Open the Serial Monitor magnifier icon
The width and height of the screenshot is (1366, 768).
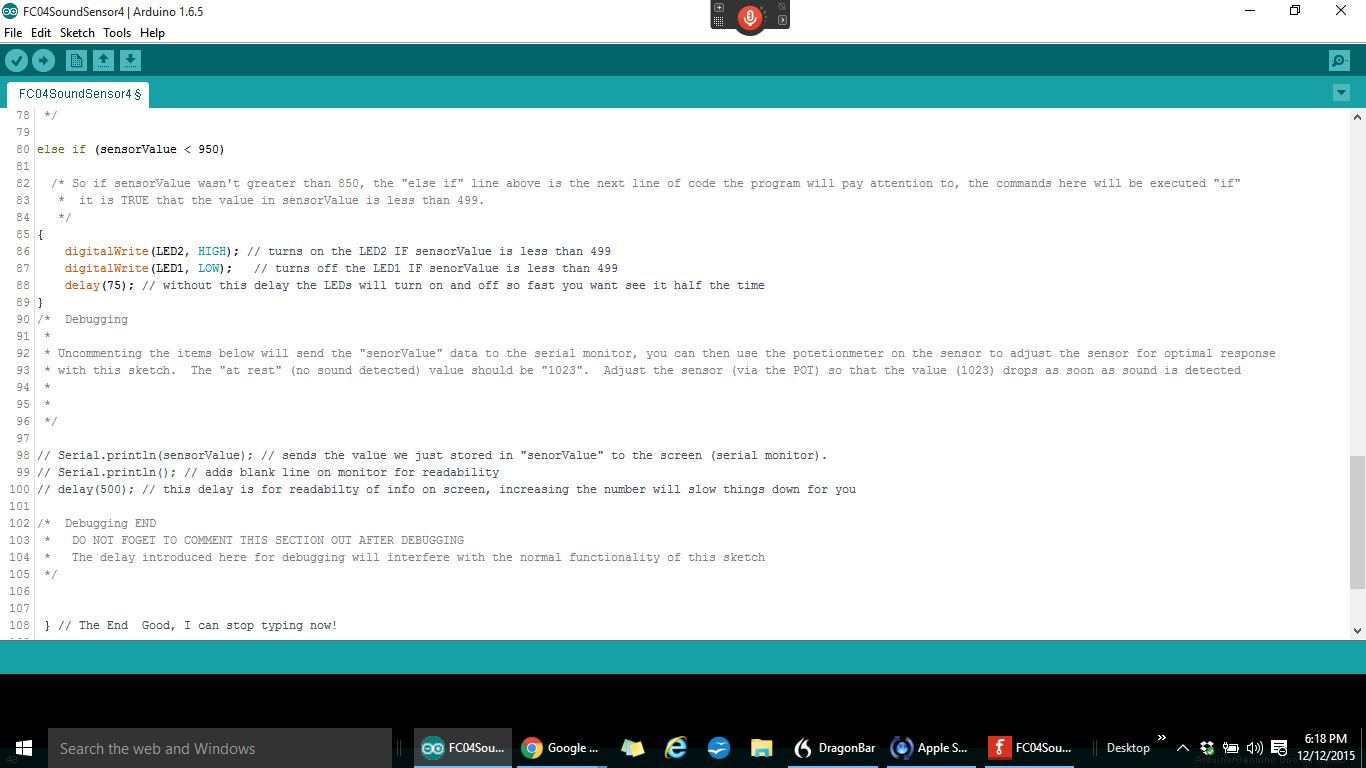(x=1338, y=60)
